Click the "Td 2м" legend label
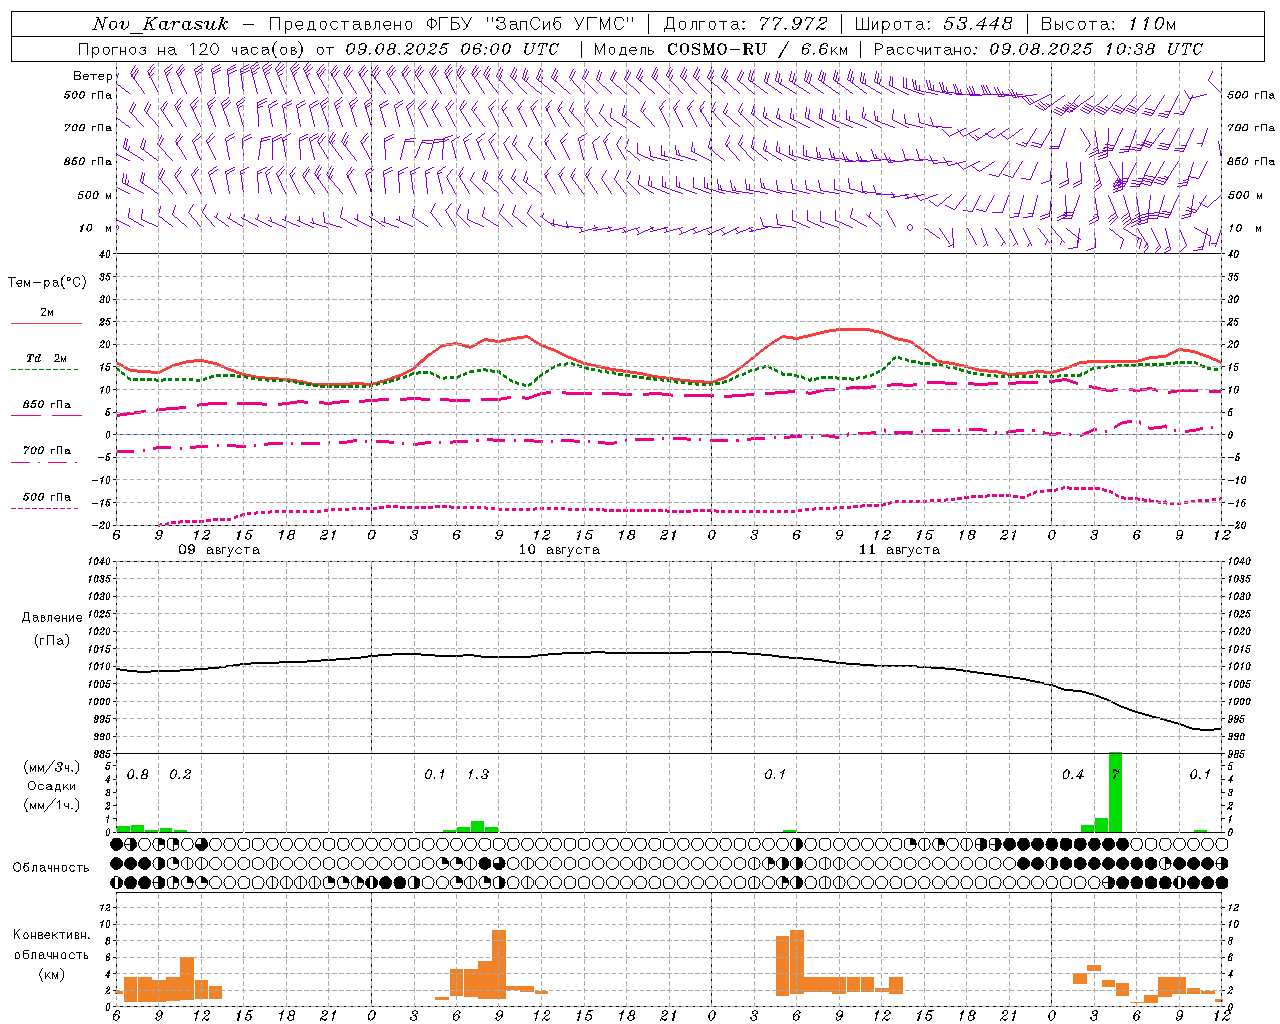 point(47,358)
